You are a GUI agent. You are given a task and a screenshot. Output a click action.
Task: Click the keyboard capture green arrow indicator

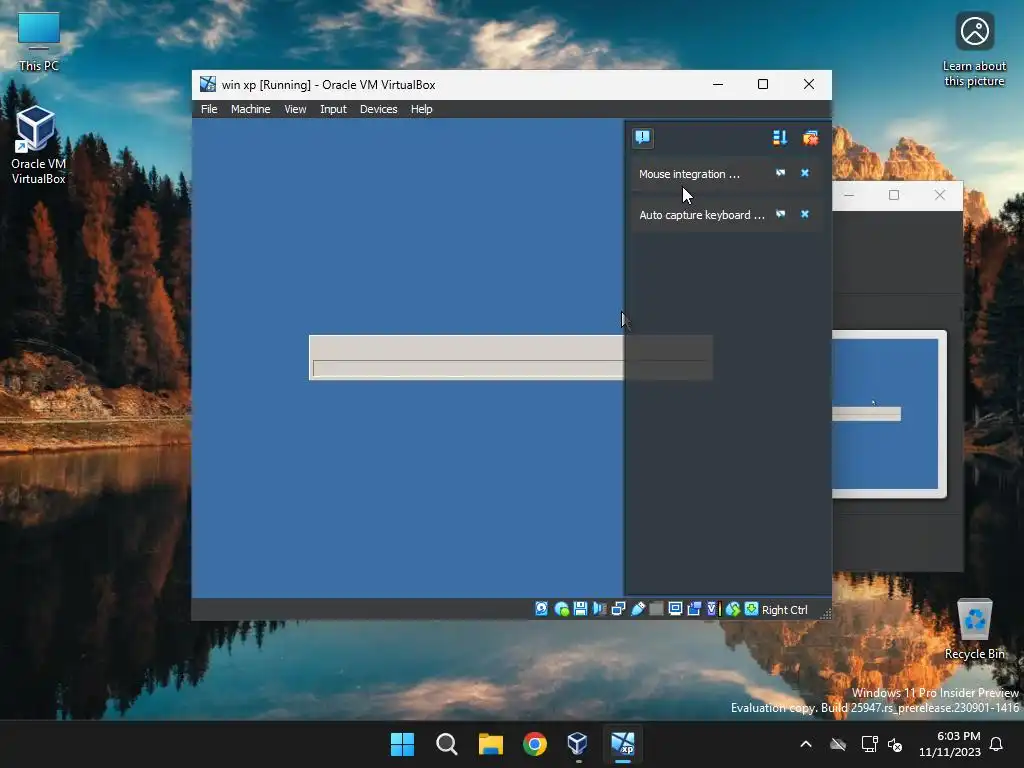[x=752, y=609]
